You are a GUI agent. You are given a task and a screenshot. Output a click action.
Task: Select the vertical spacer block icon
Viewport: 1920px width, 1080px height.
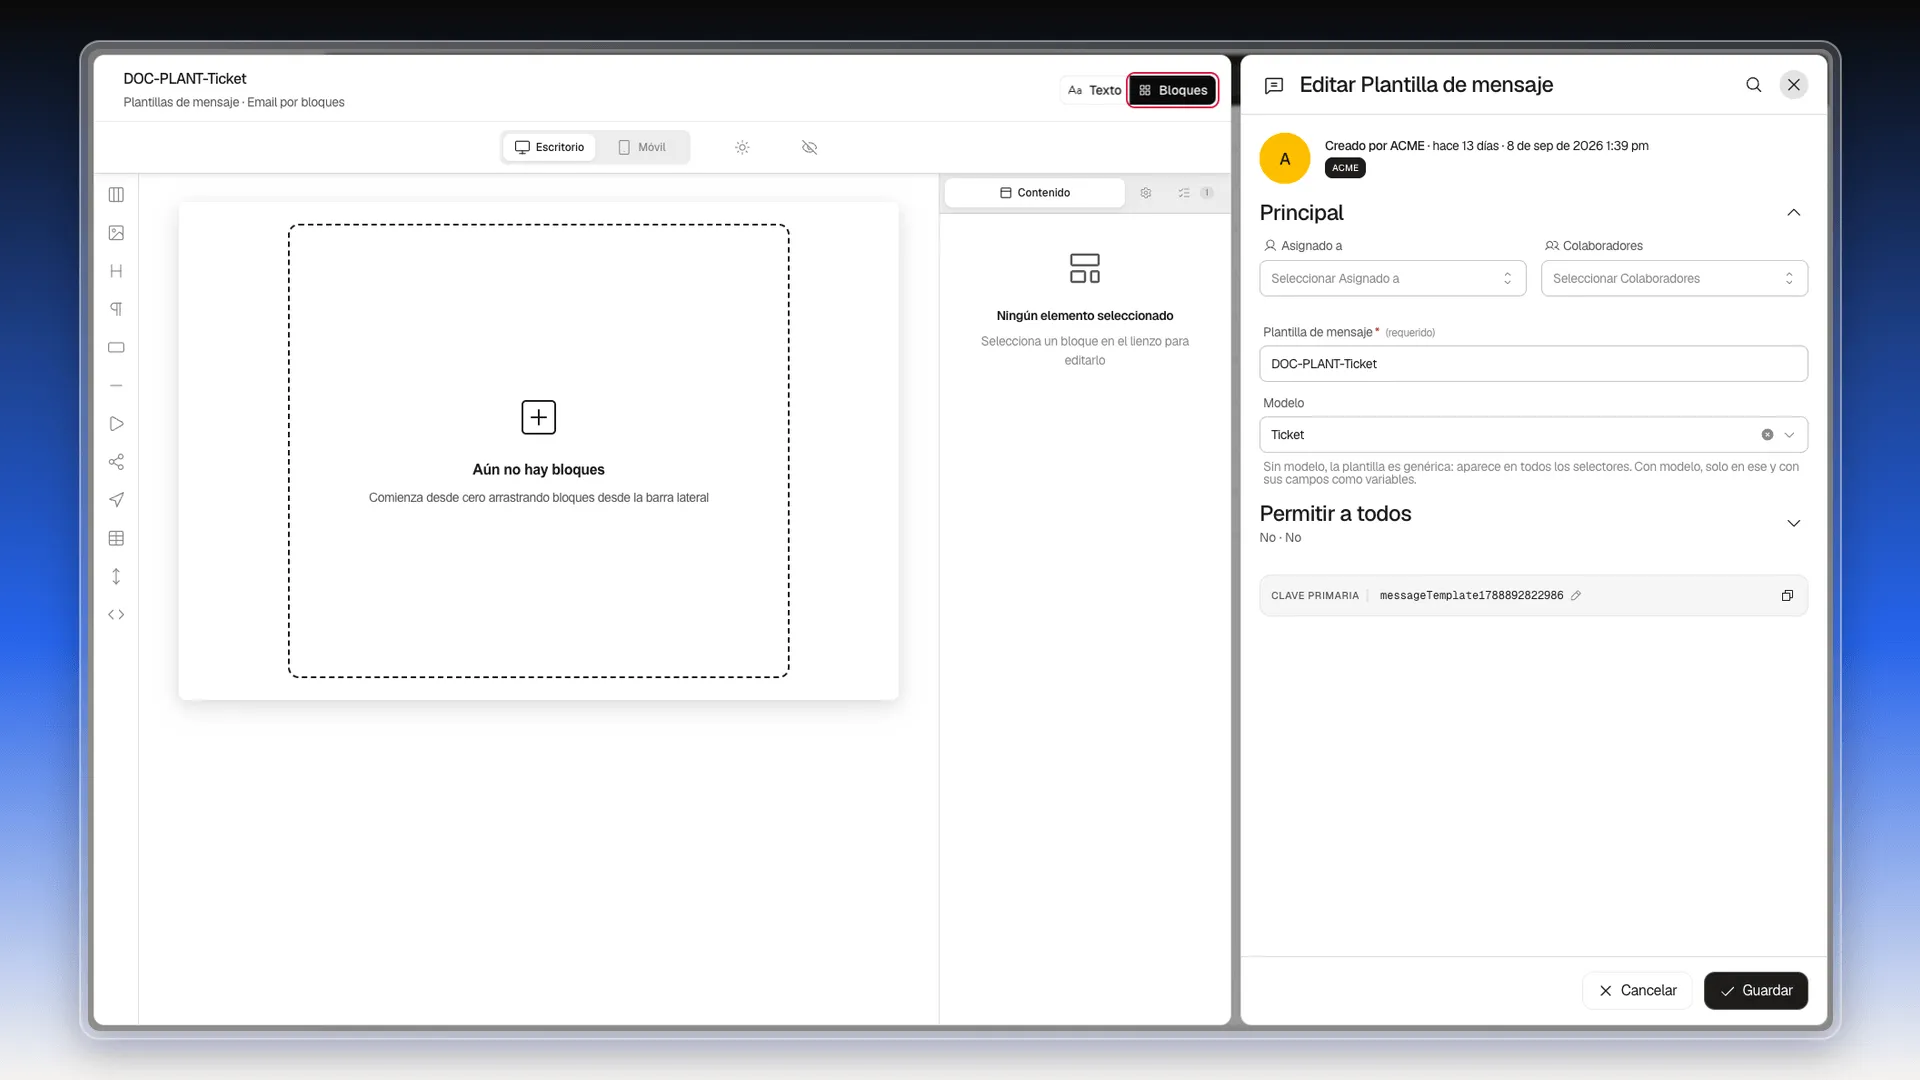pos(116,577)
